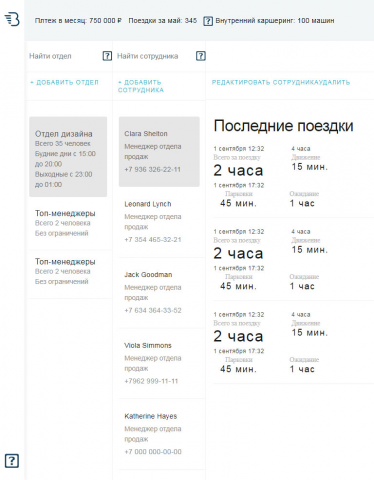Click Добавить отдел link
This screenshot has height=480, width=374.
click(65, 82)
